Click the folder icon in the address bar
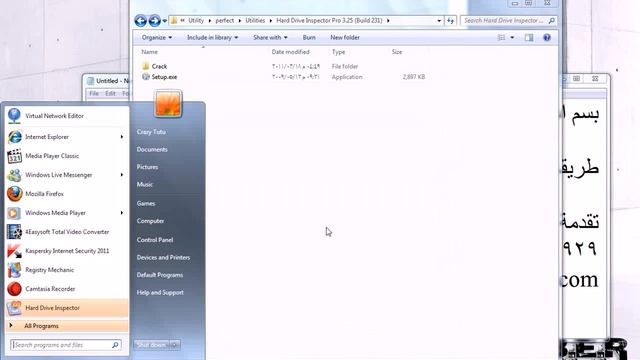This screenshot has width=640, height=360. pos(174,20)
